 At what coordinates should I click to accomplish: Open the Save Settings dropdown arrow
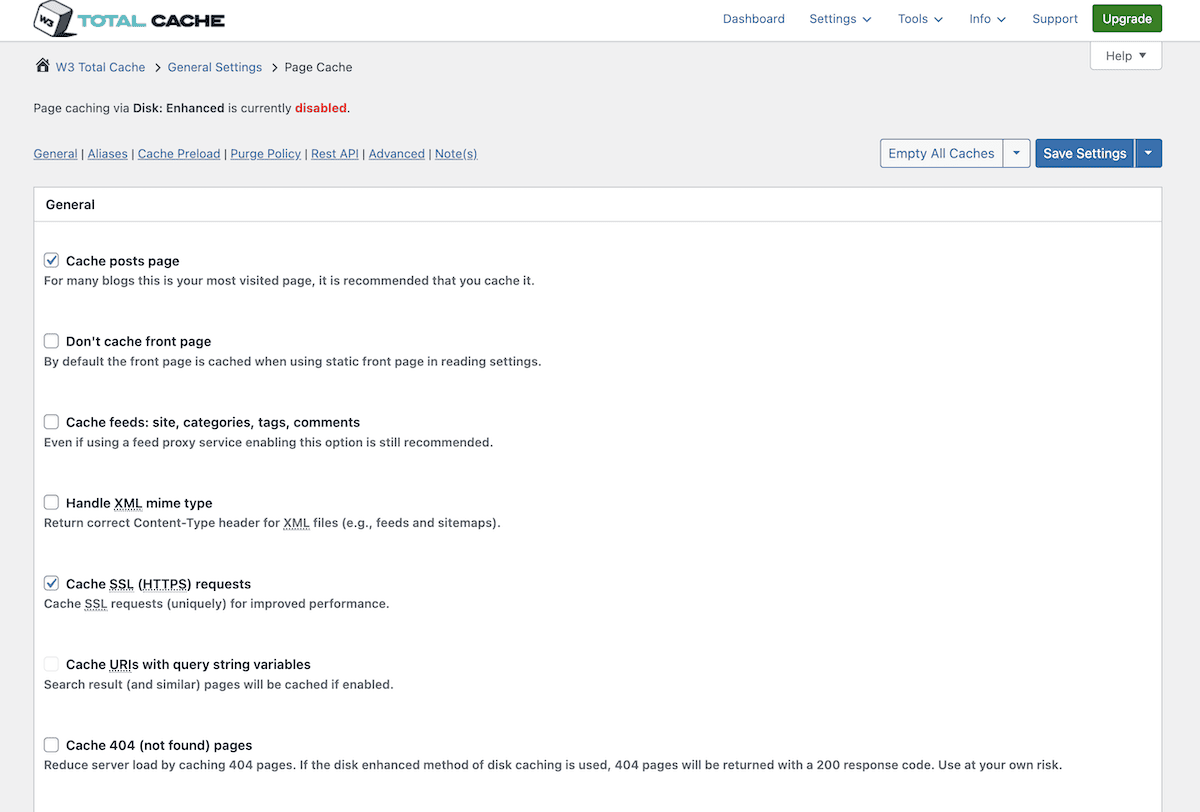tap(1148, 153)
